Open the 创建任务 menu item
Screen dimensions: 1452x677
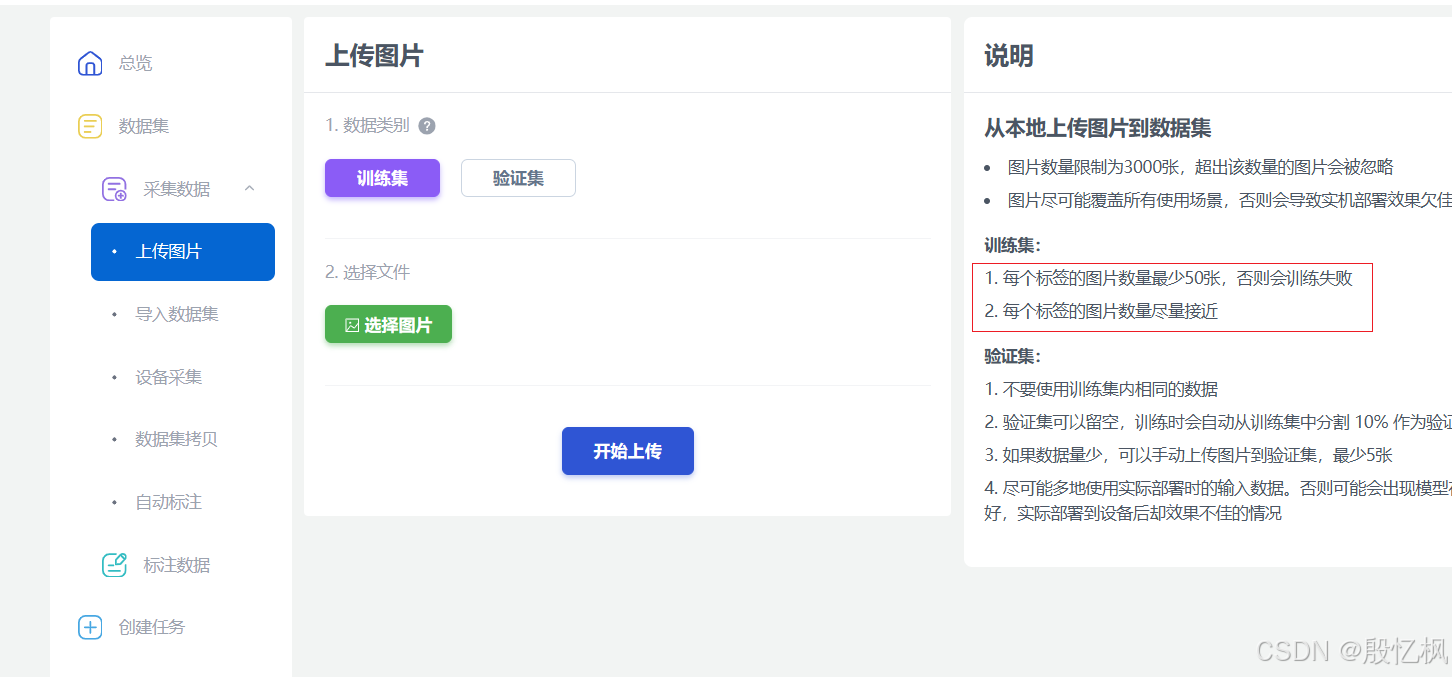pyautogui.click(x=152, y=627)
